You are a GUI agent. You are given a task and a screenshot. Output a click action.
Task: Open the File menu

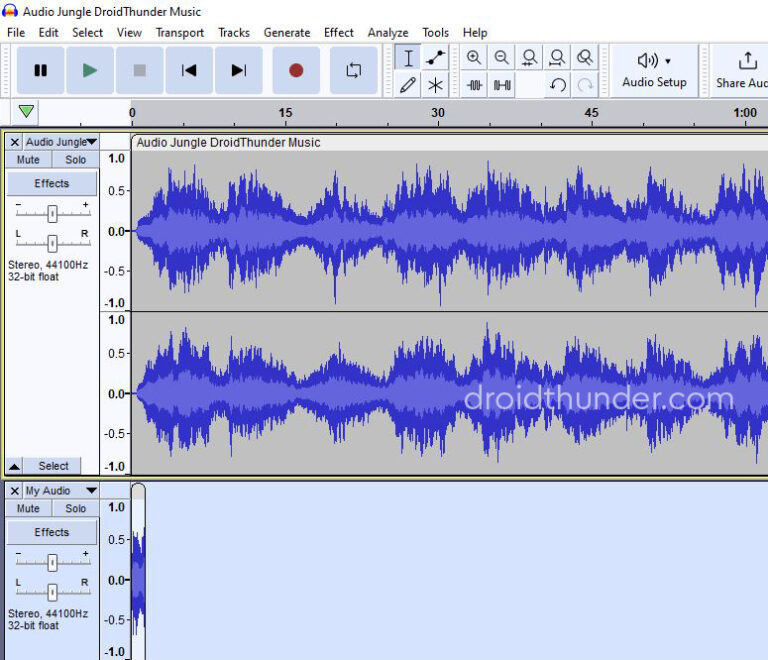tap(16, 33)
